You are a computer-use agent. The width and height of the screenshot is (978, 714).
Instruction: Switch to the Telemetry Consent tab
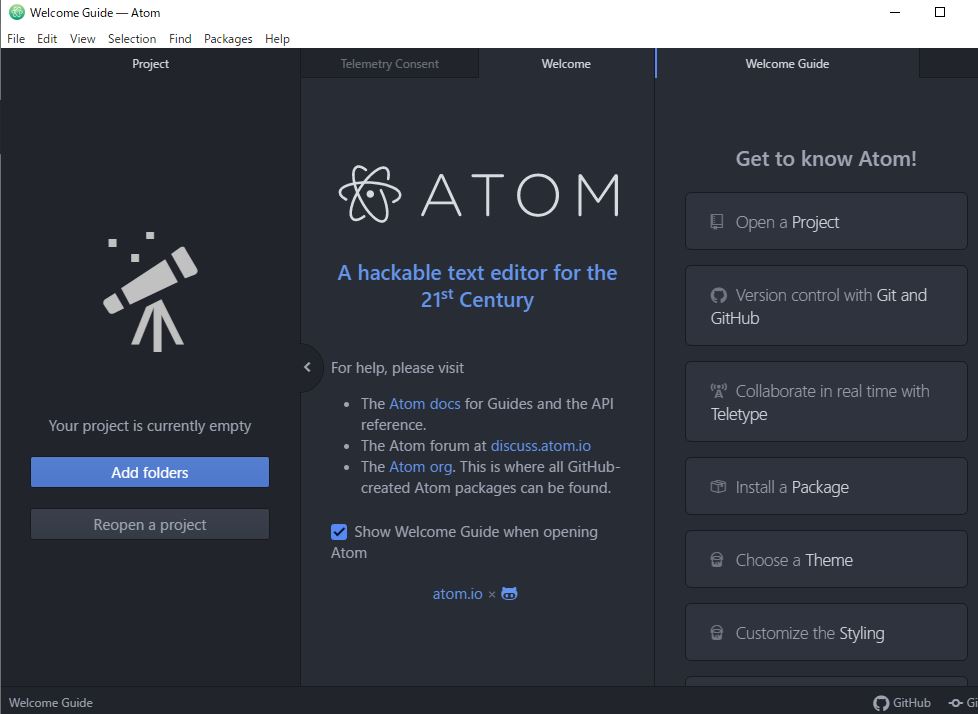click(x=390, y=64)
